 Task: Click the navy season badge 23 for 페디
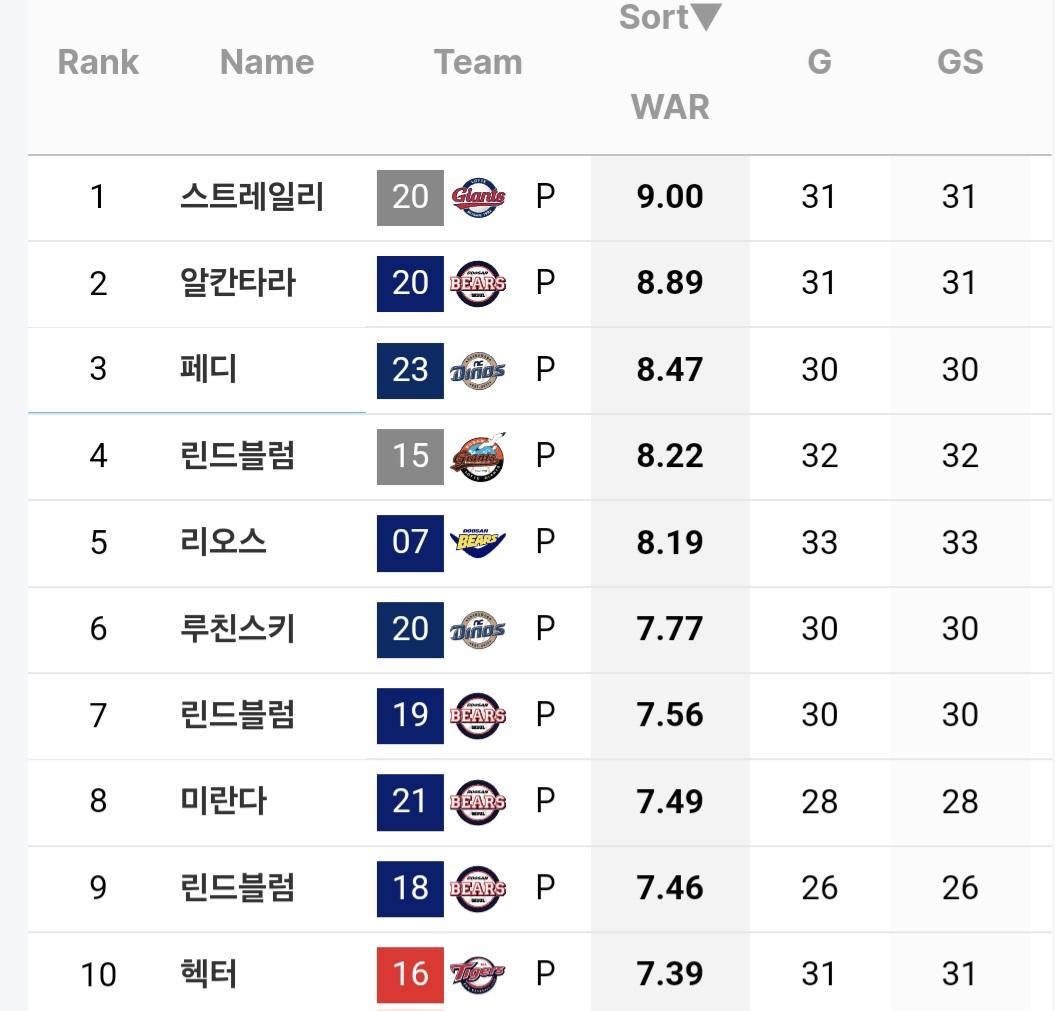point(410,370)
